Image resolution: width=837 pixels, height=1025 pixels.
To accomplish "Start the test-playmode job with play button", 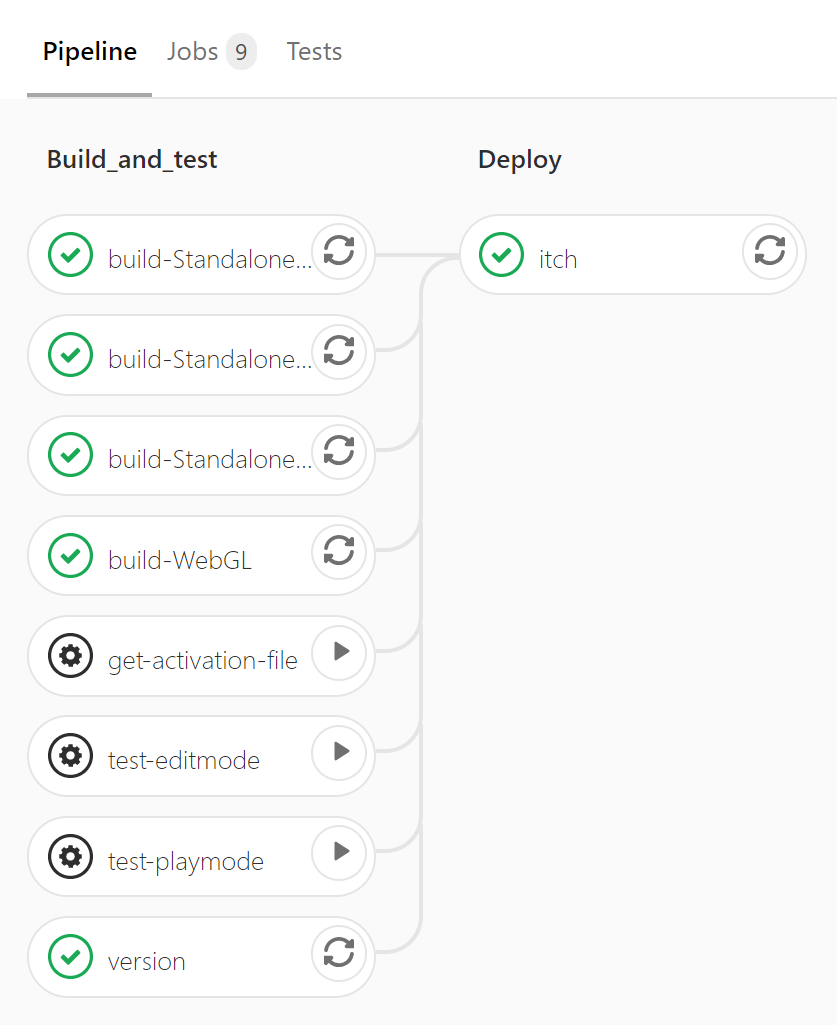I will 340,852.
